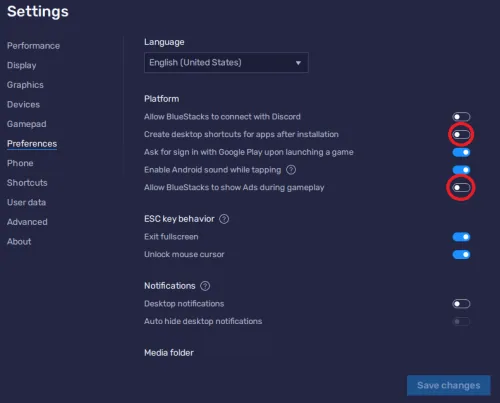Open the Language dropdown
The height and width of the screenshot is (403, 500).
point(226,63)
